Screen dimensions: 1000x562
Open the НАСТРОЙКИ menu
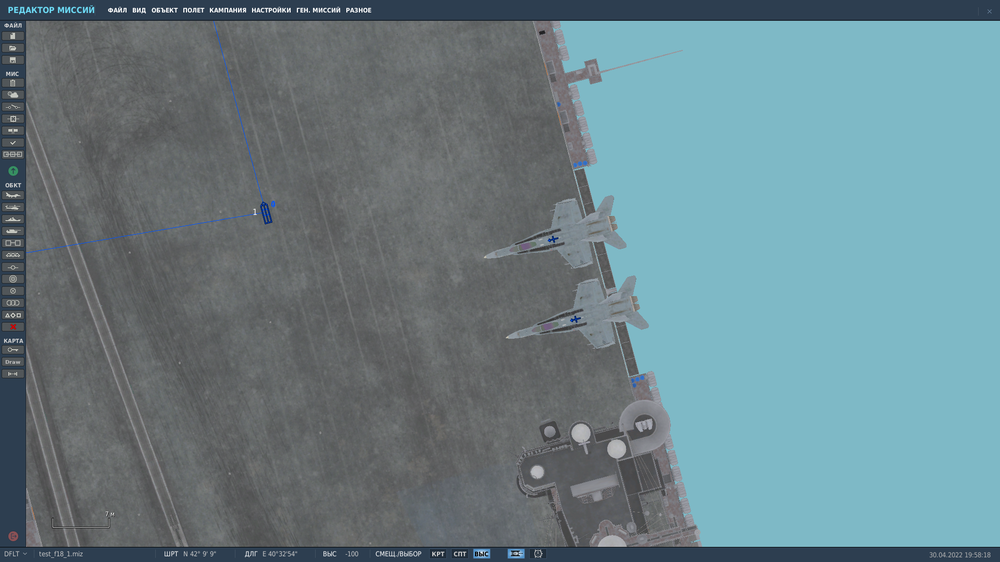pos(271,10)
